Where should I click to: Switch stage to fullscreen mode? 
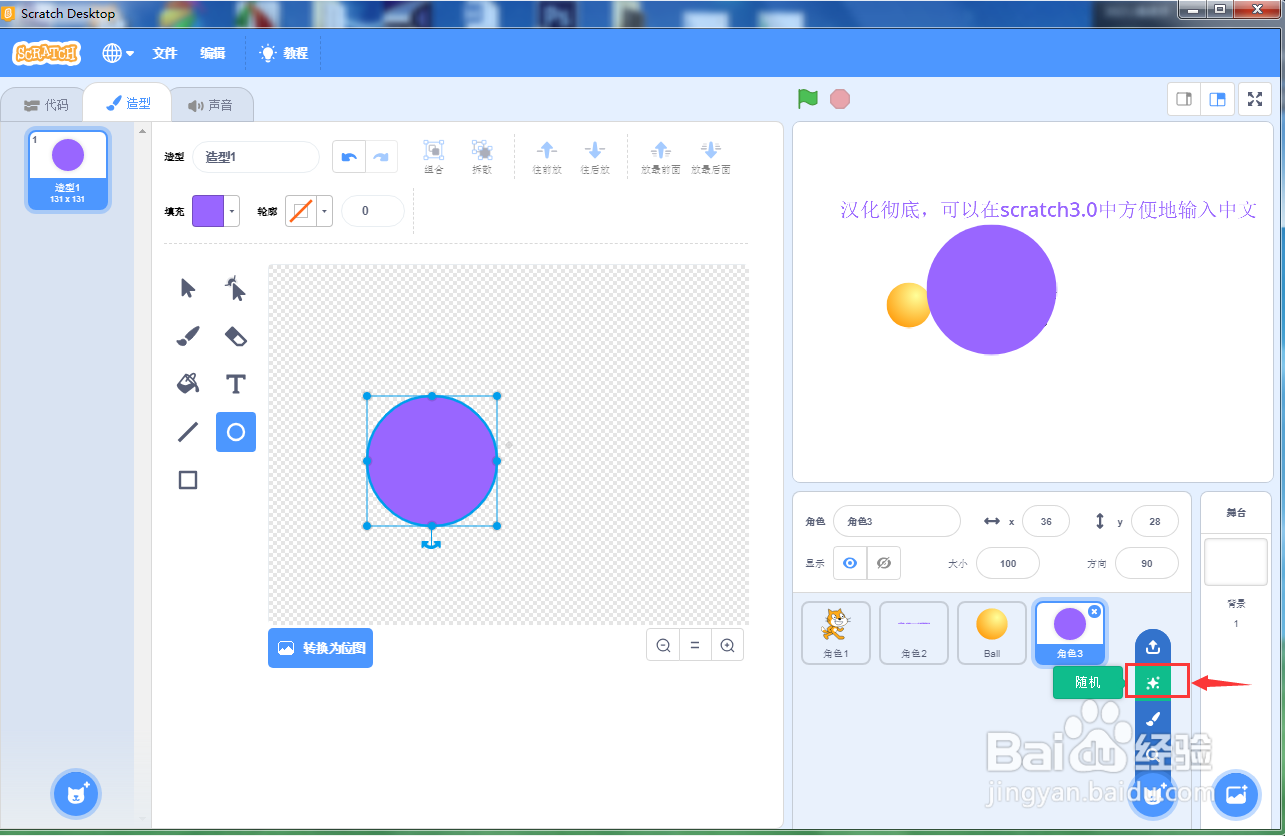(x=1254, y=98)
